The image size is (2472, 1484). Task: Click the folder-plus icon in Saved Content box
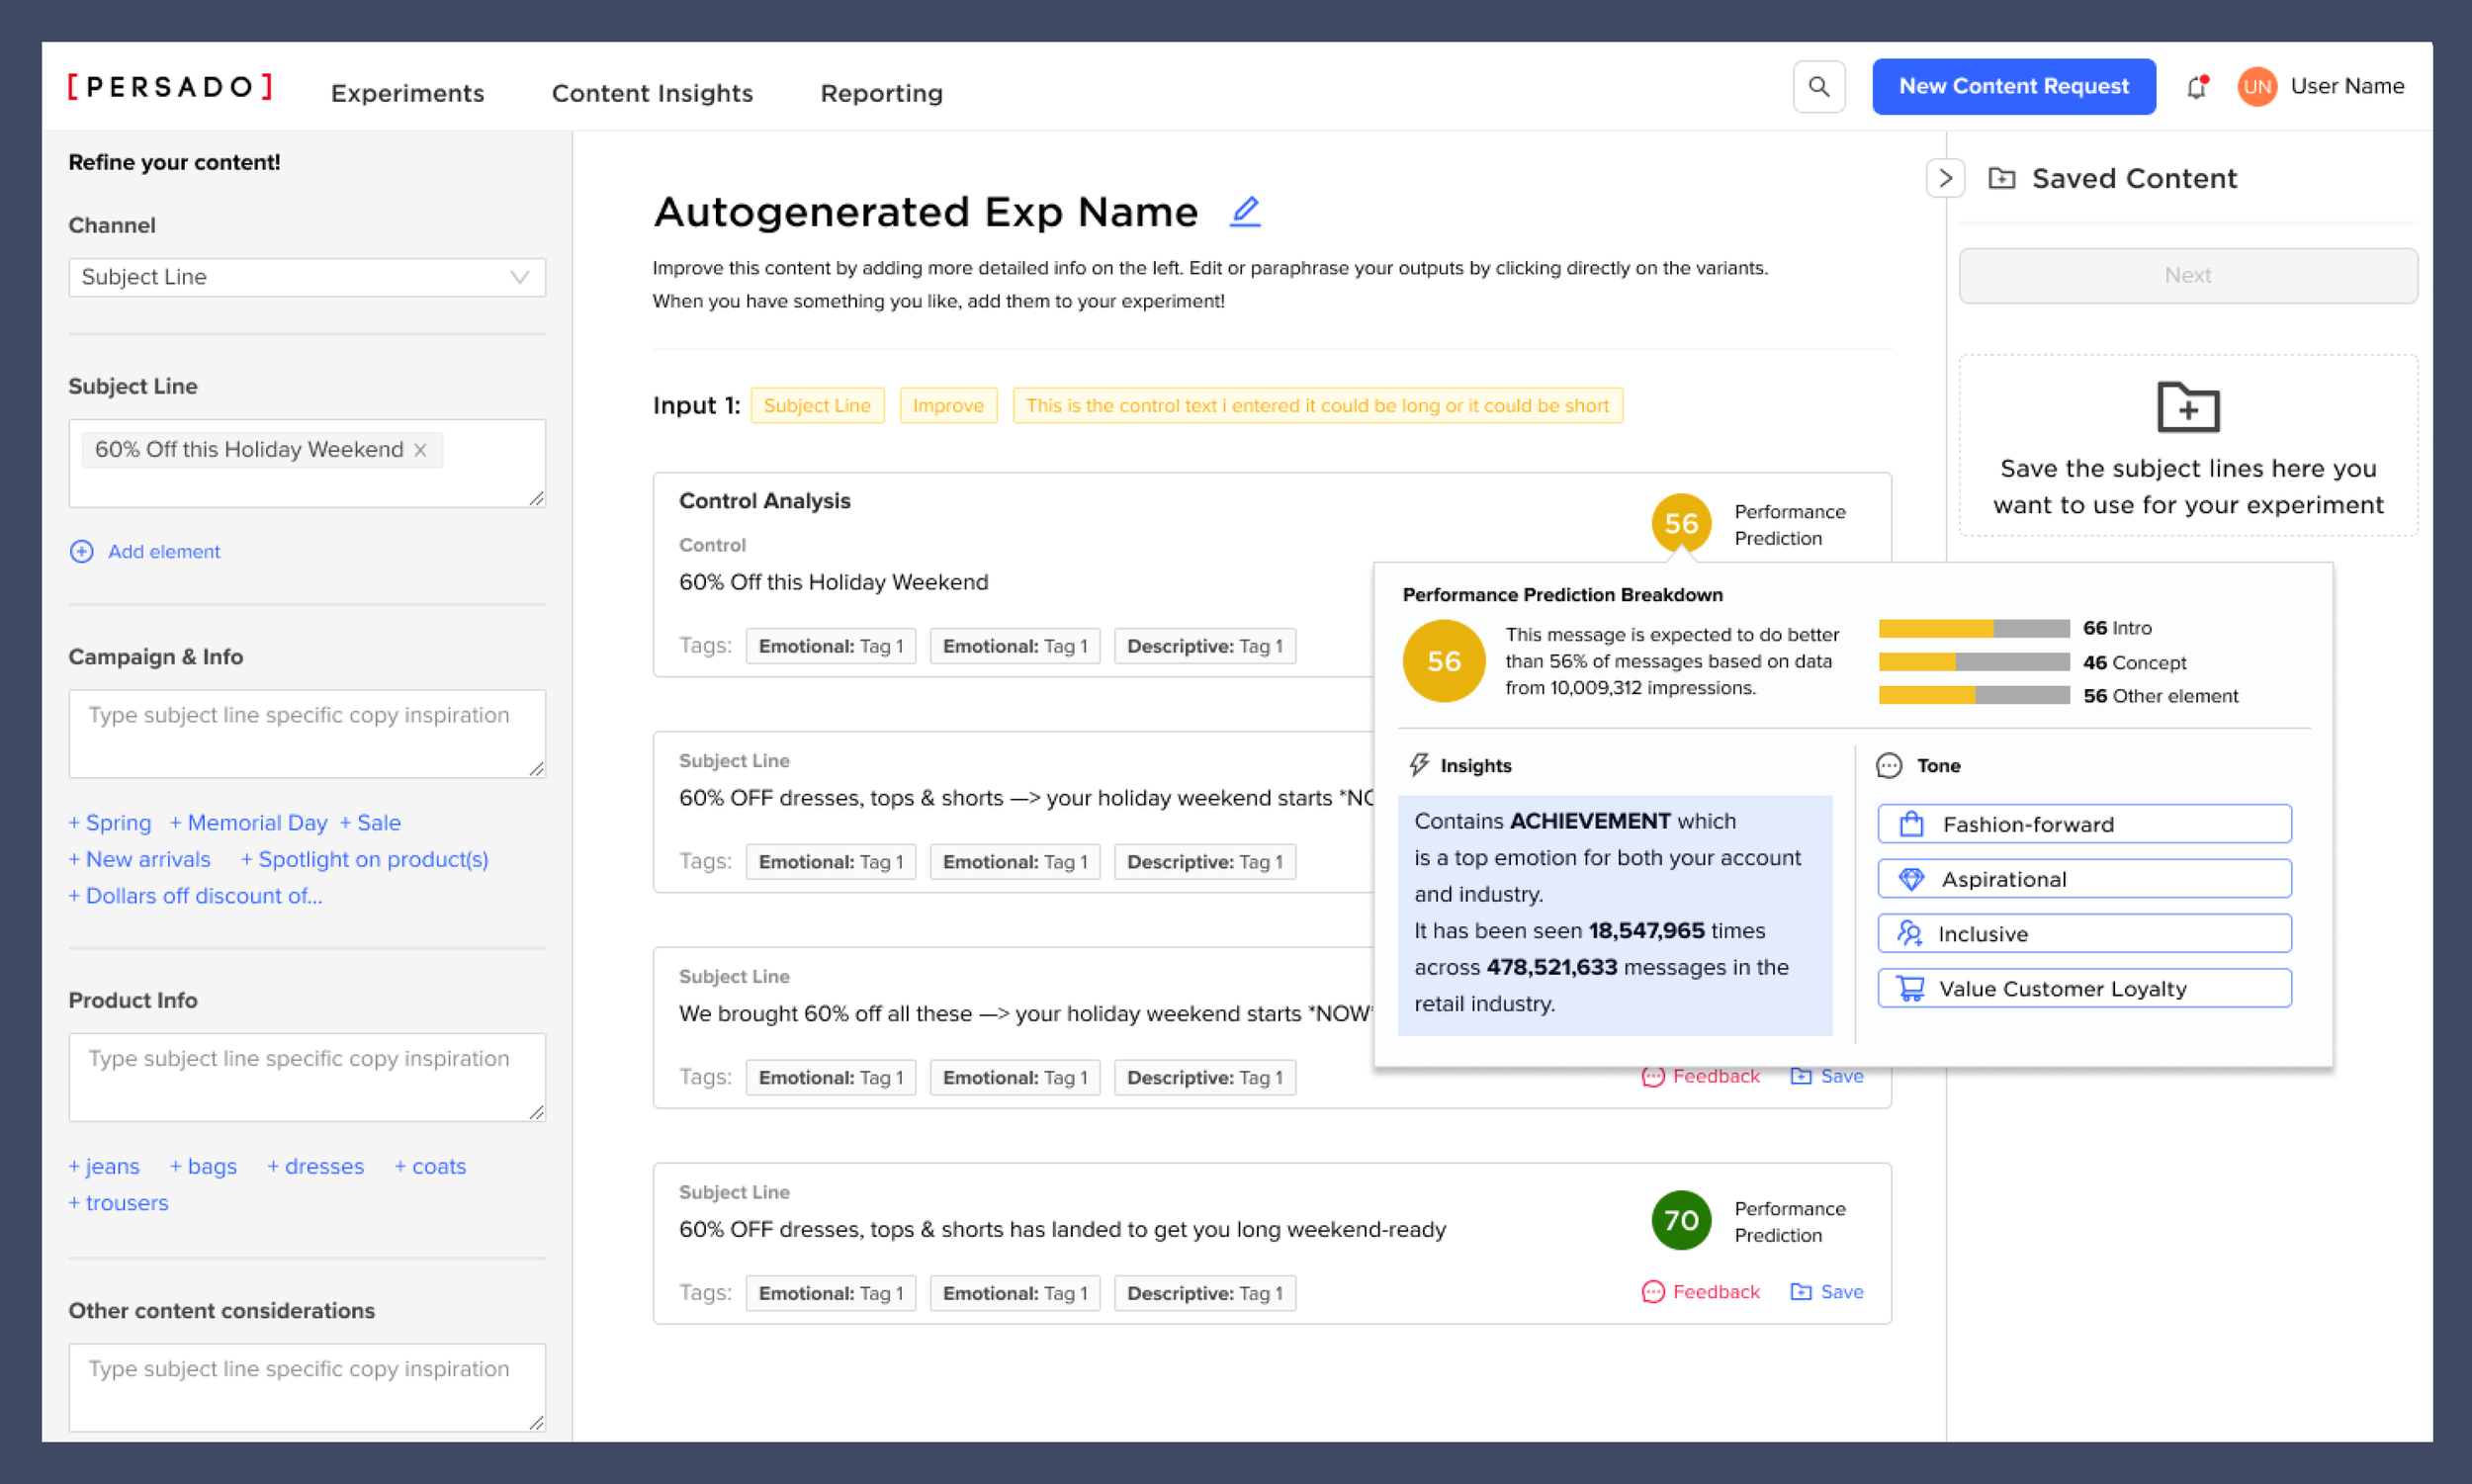[x=2187, y=407]
